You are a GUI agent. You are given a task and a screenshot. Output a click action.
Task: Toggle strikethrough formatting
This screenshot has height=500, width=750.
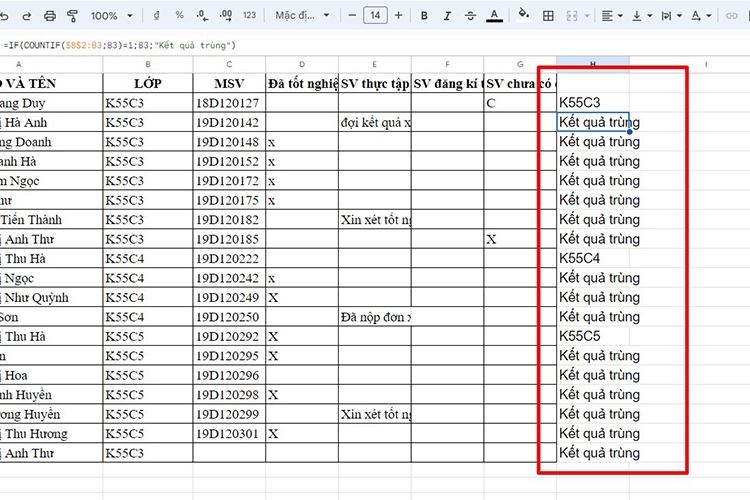[470, 16]
